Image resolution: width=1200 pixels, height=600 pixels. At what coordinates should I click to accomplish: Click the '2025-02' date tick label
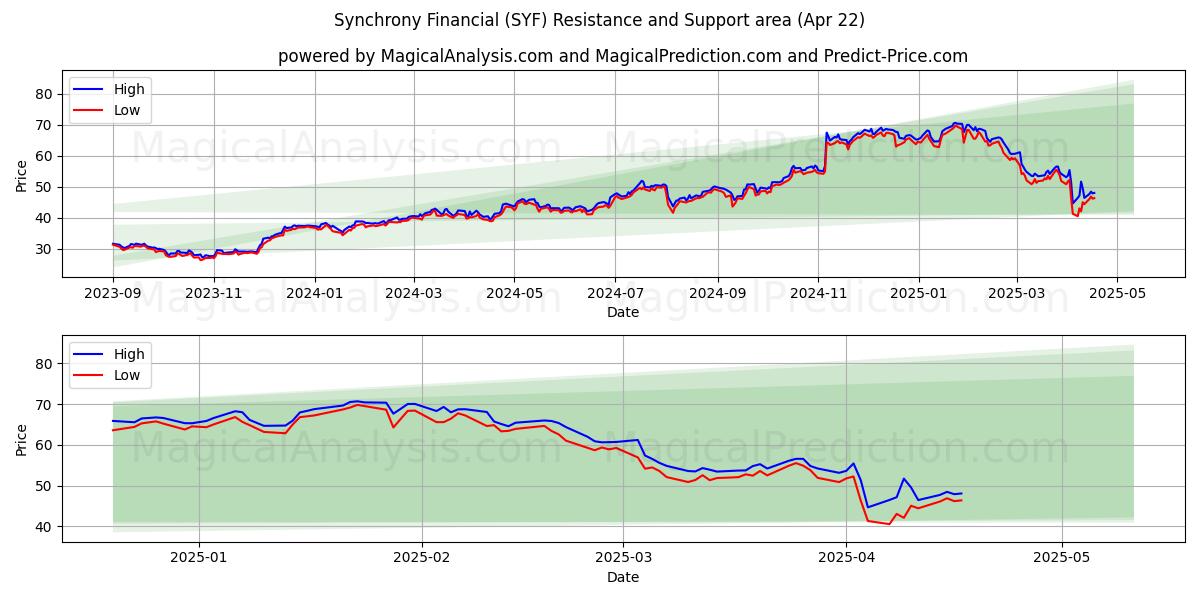click(422, 558)
